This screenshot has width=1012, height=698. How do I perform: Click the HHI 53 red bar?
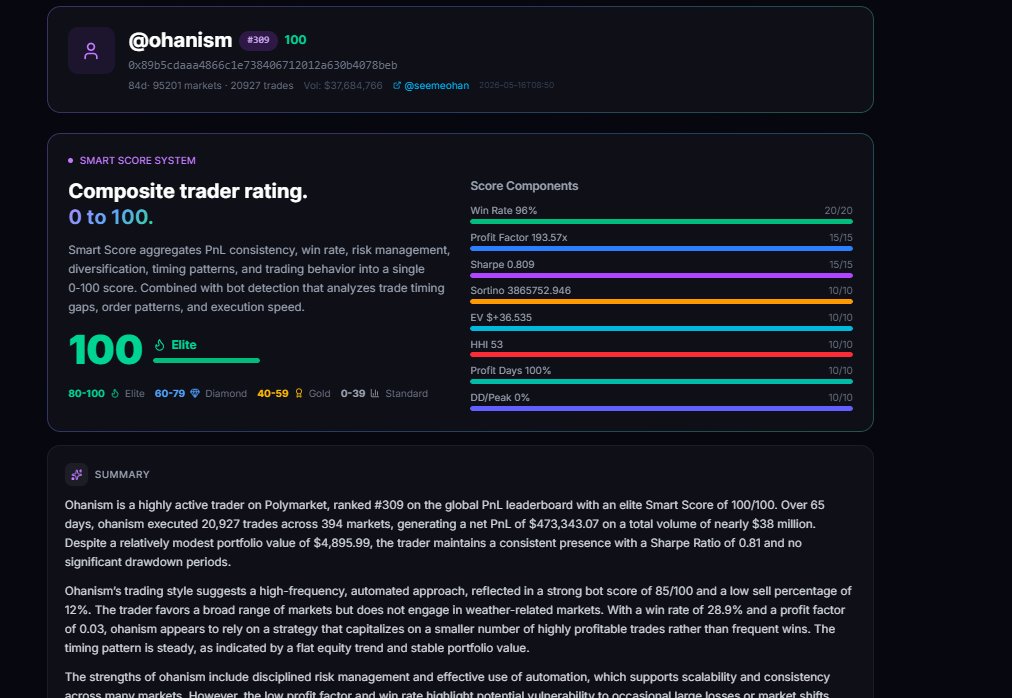pyautogui.click(x=662, y=354)
